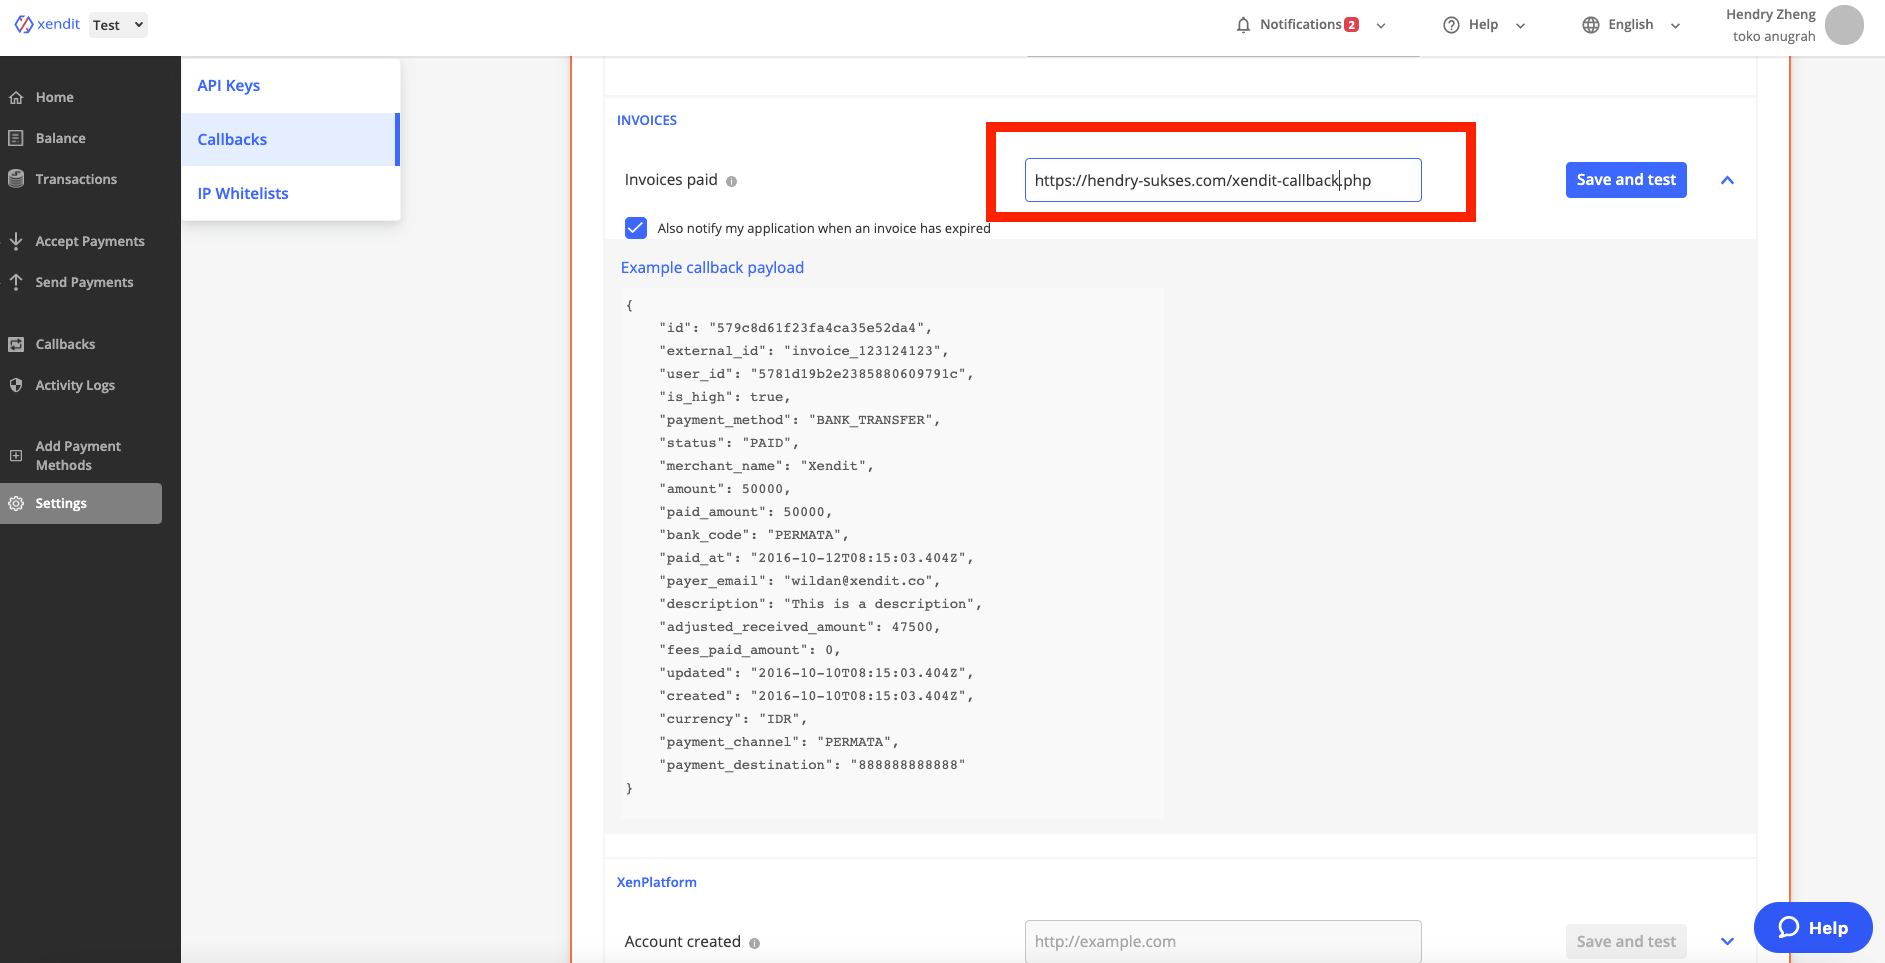Screen dimensions: 1885x963
Task: Click the notifications count badge
Action: click(1351, 25)
